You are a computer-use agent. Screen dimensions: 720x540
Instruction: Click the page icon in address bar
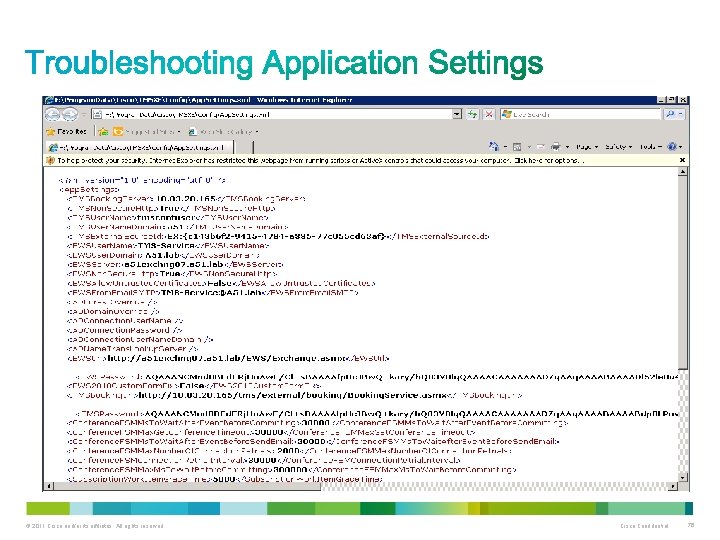97,114
